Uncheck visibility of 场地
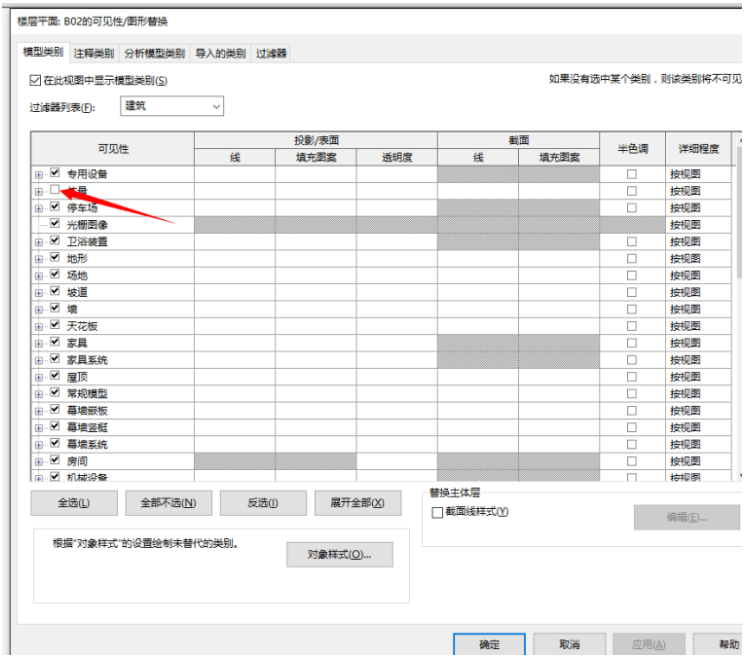Screen dimensions: 750x661 point(55,275)
